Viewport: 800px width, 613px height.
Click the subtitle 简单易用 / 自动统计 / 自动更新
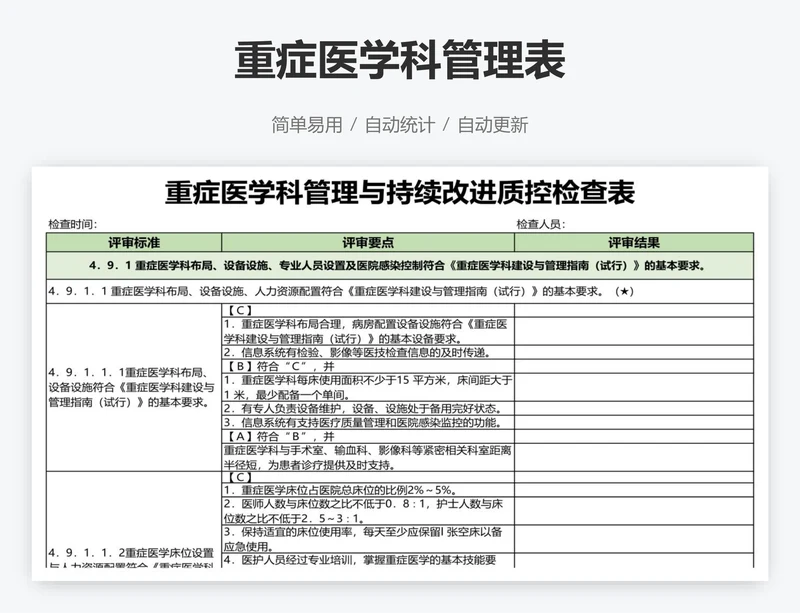pos(399,125)
